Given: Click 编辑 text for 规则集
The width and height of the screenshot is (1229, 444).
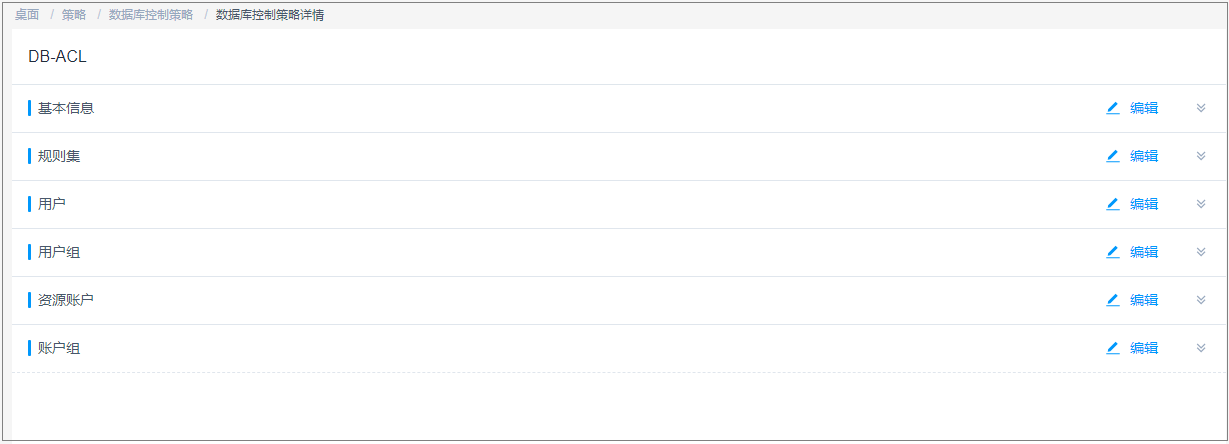Looking at the screenshot, I should [1144, 156].
